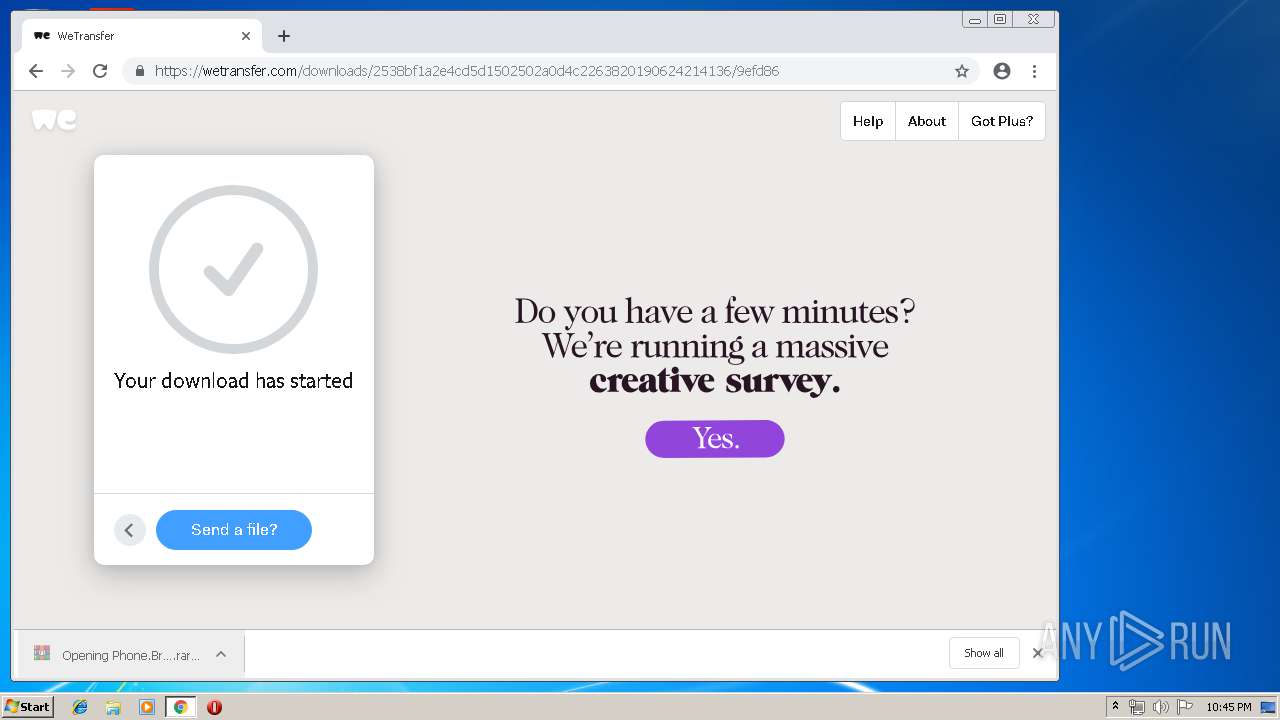Open the Action Center flag icon
Viewport: 1280px width, 720px height.
click(x=1185, y=707)
